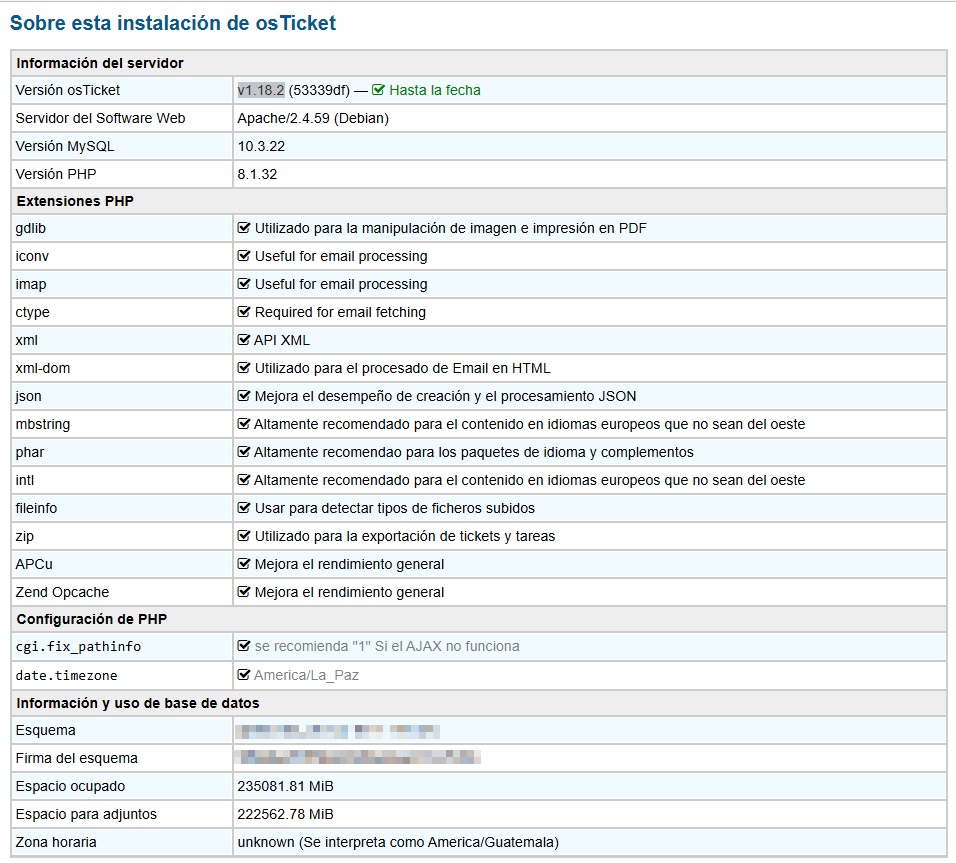956x863 pixels.
Task: Click the check icon in the APCu row
Action: click(244, 564)
